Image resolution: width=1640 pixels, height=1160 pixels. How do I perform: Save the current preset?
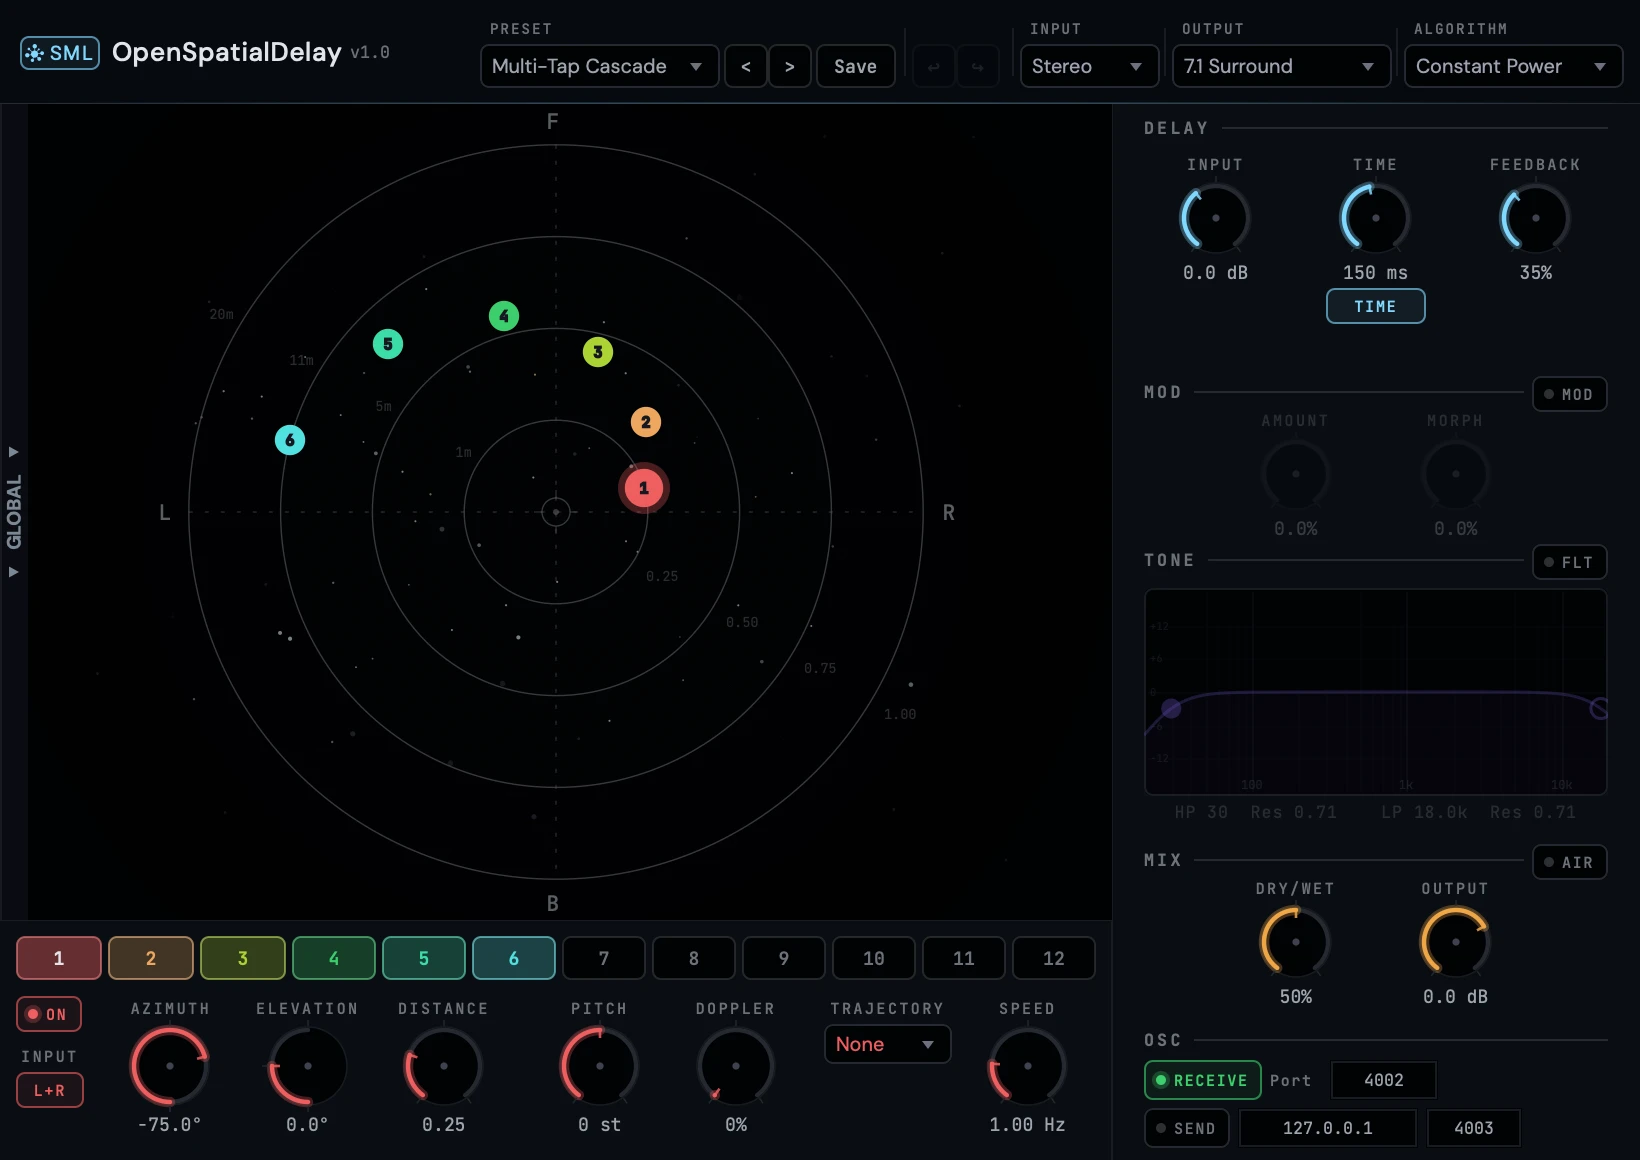point(856,67)
